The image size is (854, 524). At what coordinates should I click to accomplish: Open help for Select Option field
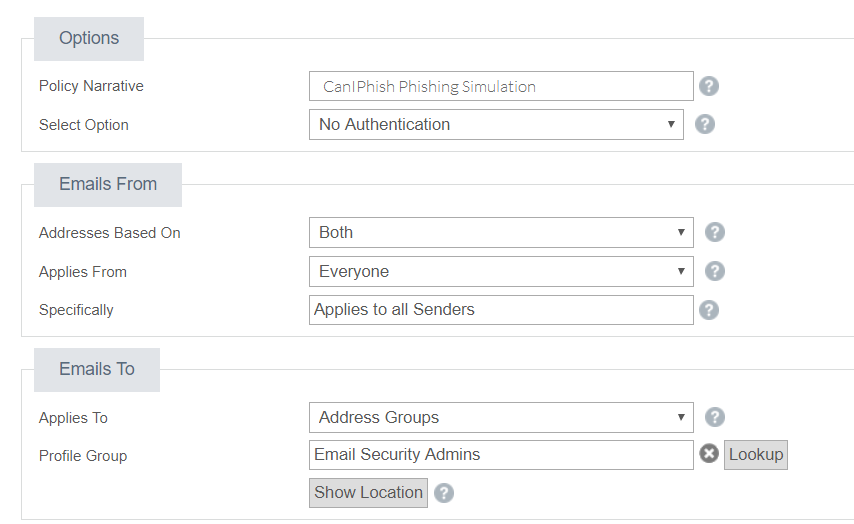coord(704,124)
